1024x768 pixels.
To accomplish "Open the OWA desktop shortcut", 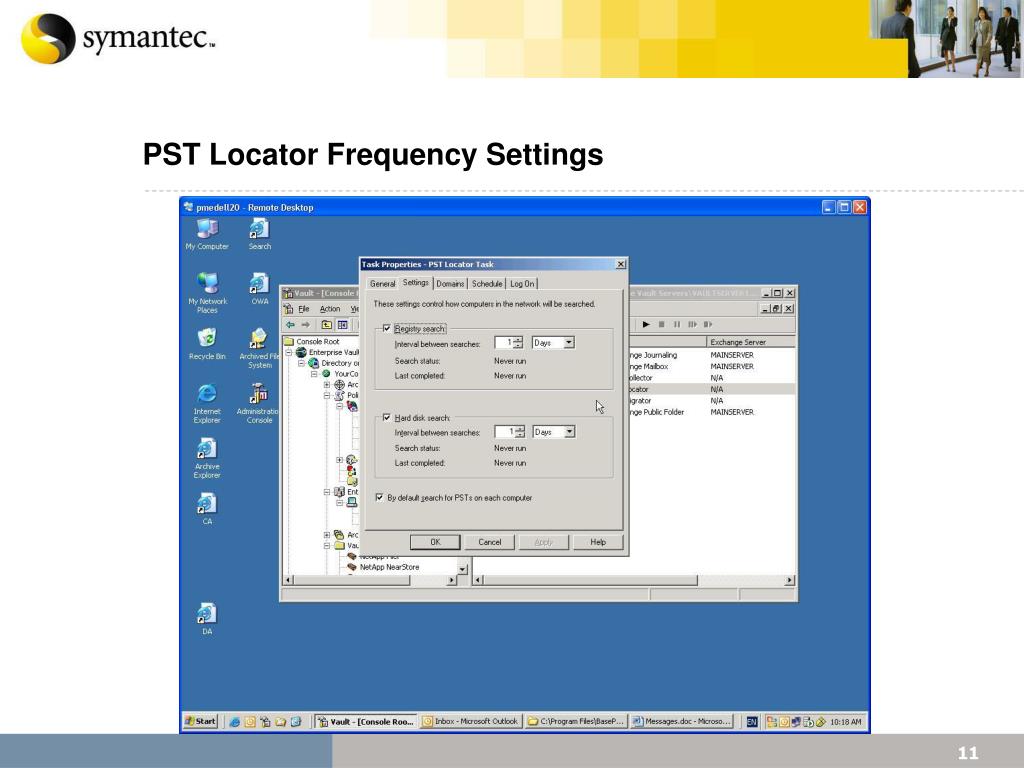I will [259, 289].
